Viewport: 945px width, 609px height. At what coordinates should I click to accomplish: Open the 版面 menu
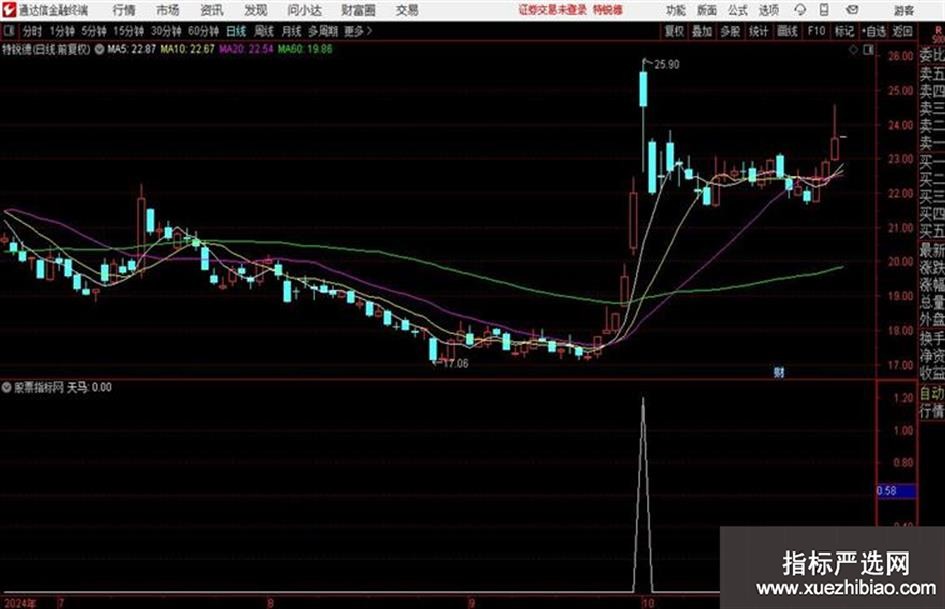click(707, 10)
